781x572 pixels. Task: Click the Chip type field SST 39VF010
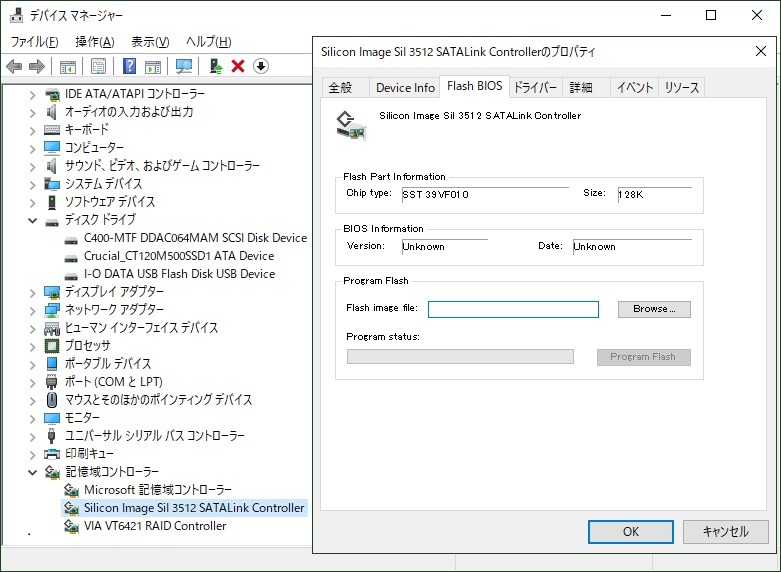click(x=485, y=195)
